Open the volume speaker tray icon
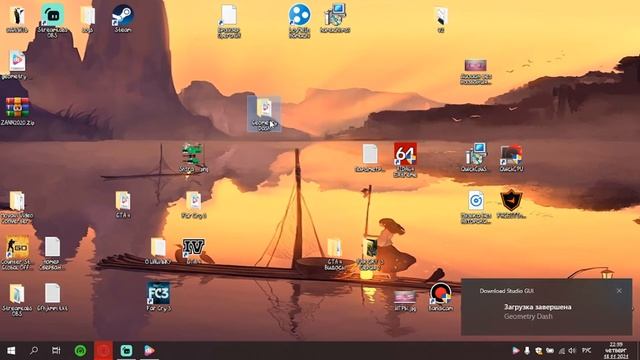The width and height of the screenshot is (640, 360). click(572, 351)
